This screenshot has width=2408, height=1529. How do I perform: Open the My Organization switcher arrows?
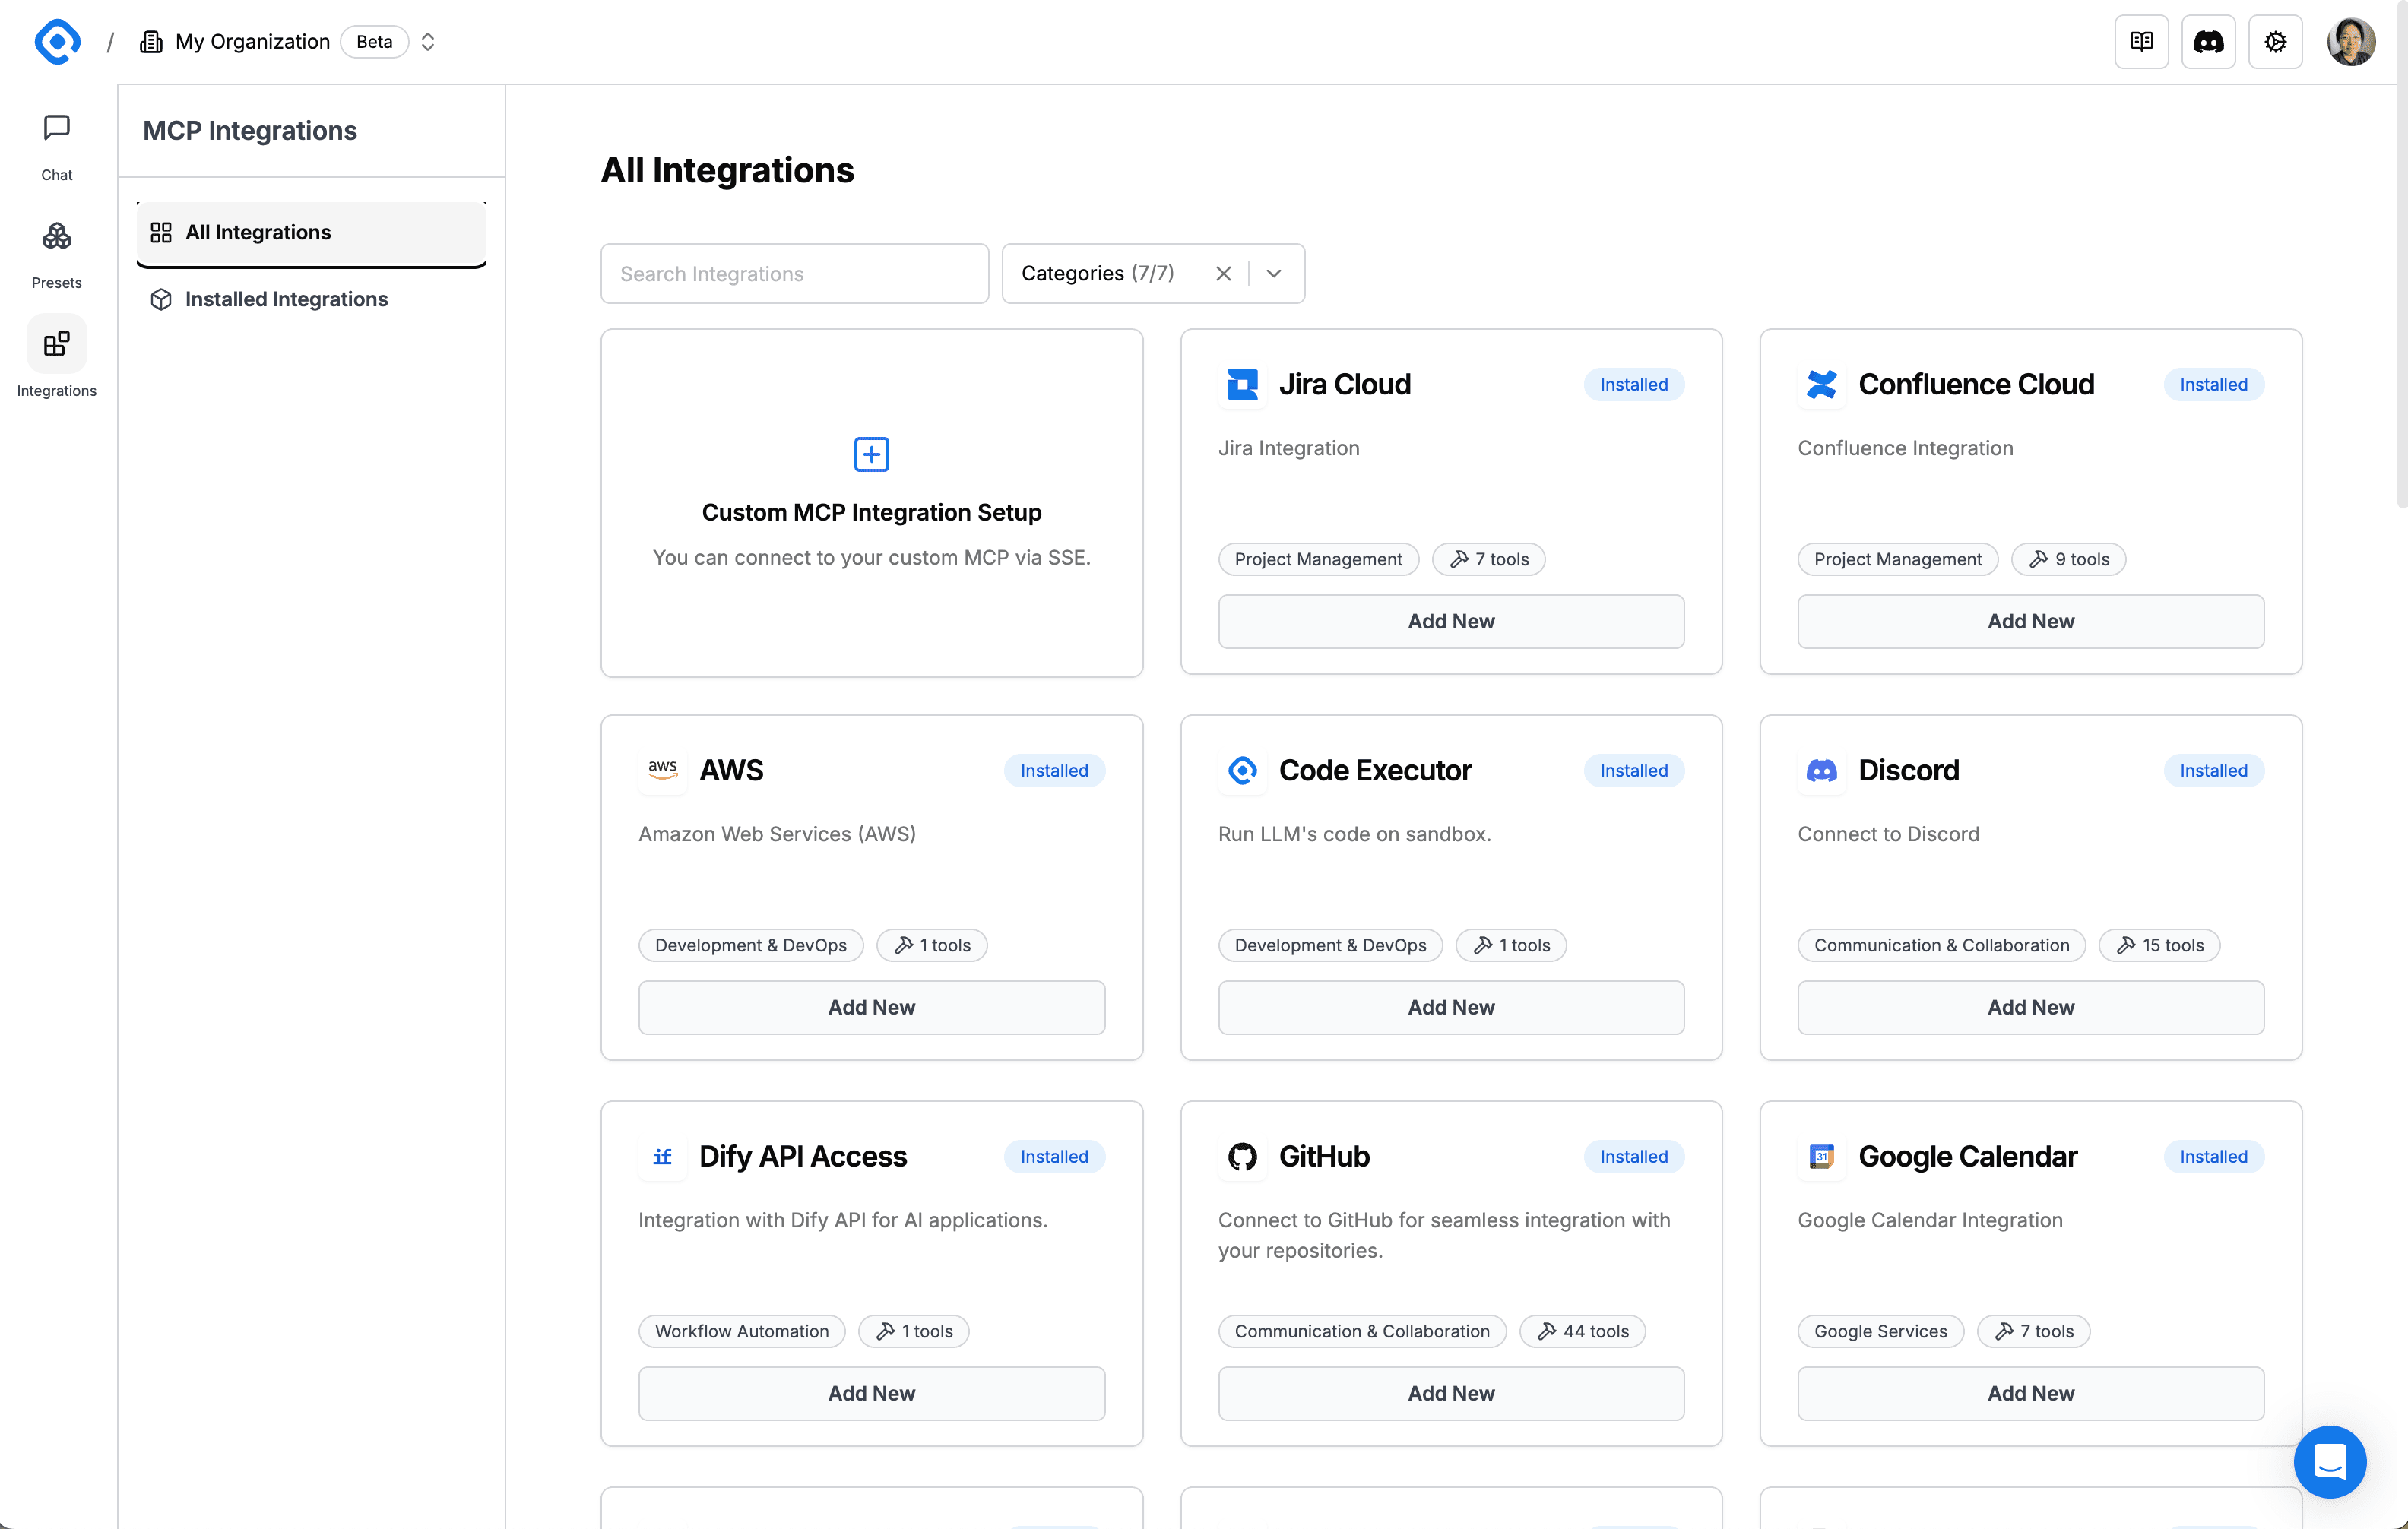[x=428, y=42]
